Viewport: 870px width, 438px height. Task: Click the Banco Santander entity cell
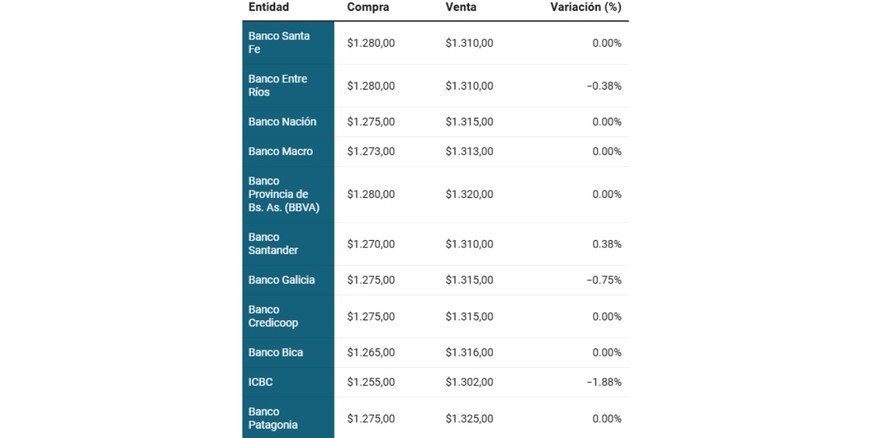coord(287,244)
